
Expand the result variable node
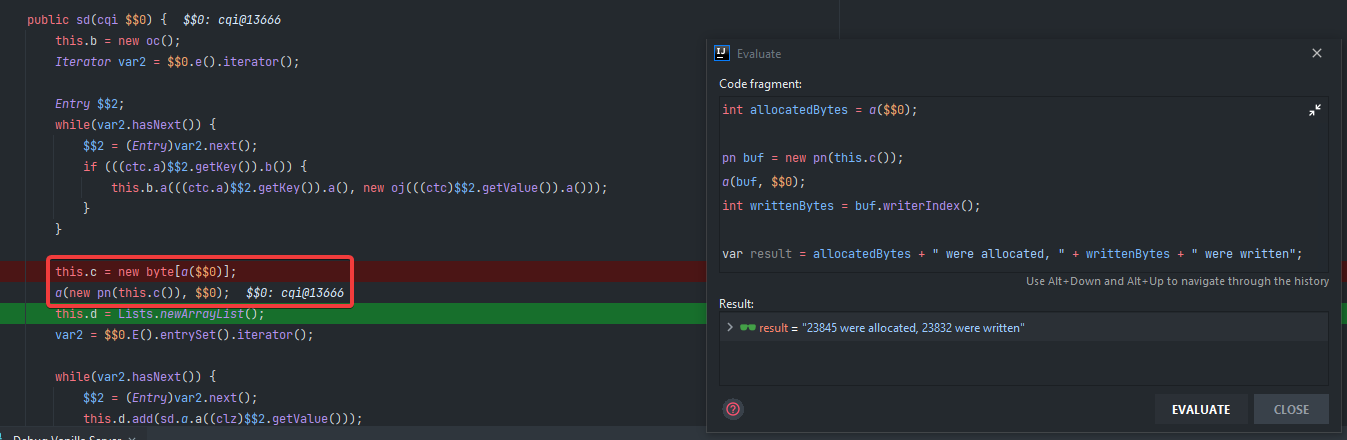point(729,328)
